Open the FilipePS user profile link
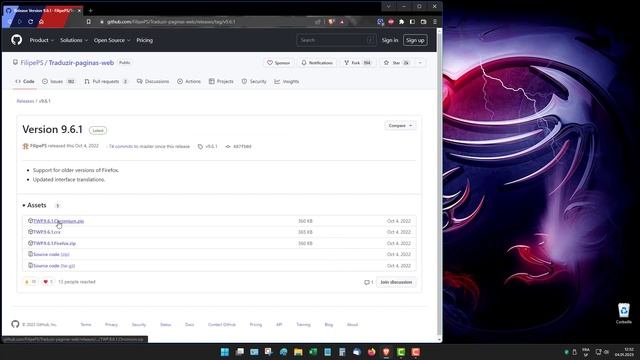 click(32, 63)
